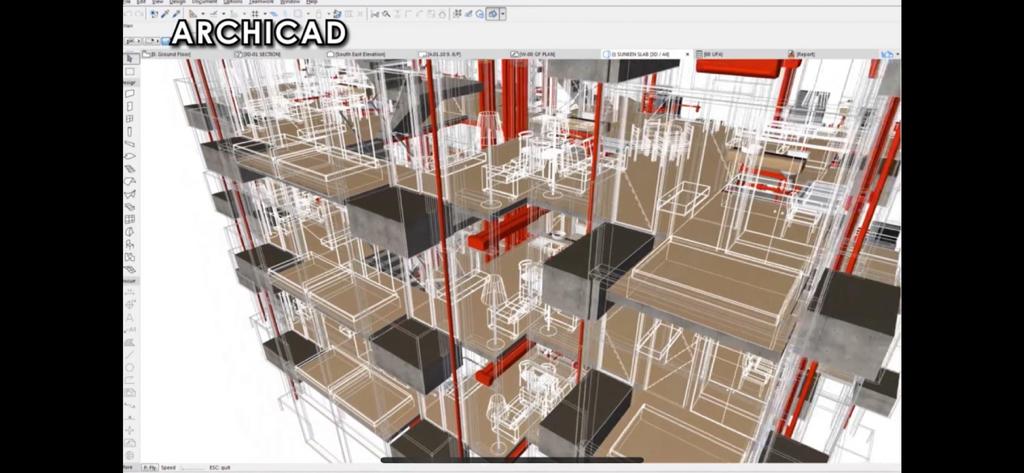1024x473 pixels.
Task: Adjust the fly Speed slider
Action: [x=193, y=468]
